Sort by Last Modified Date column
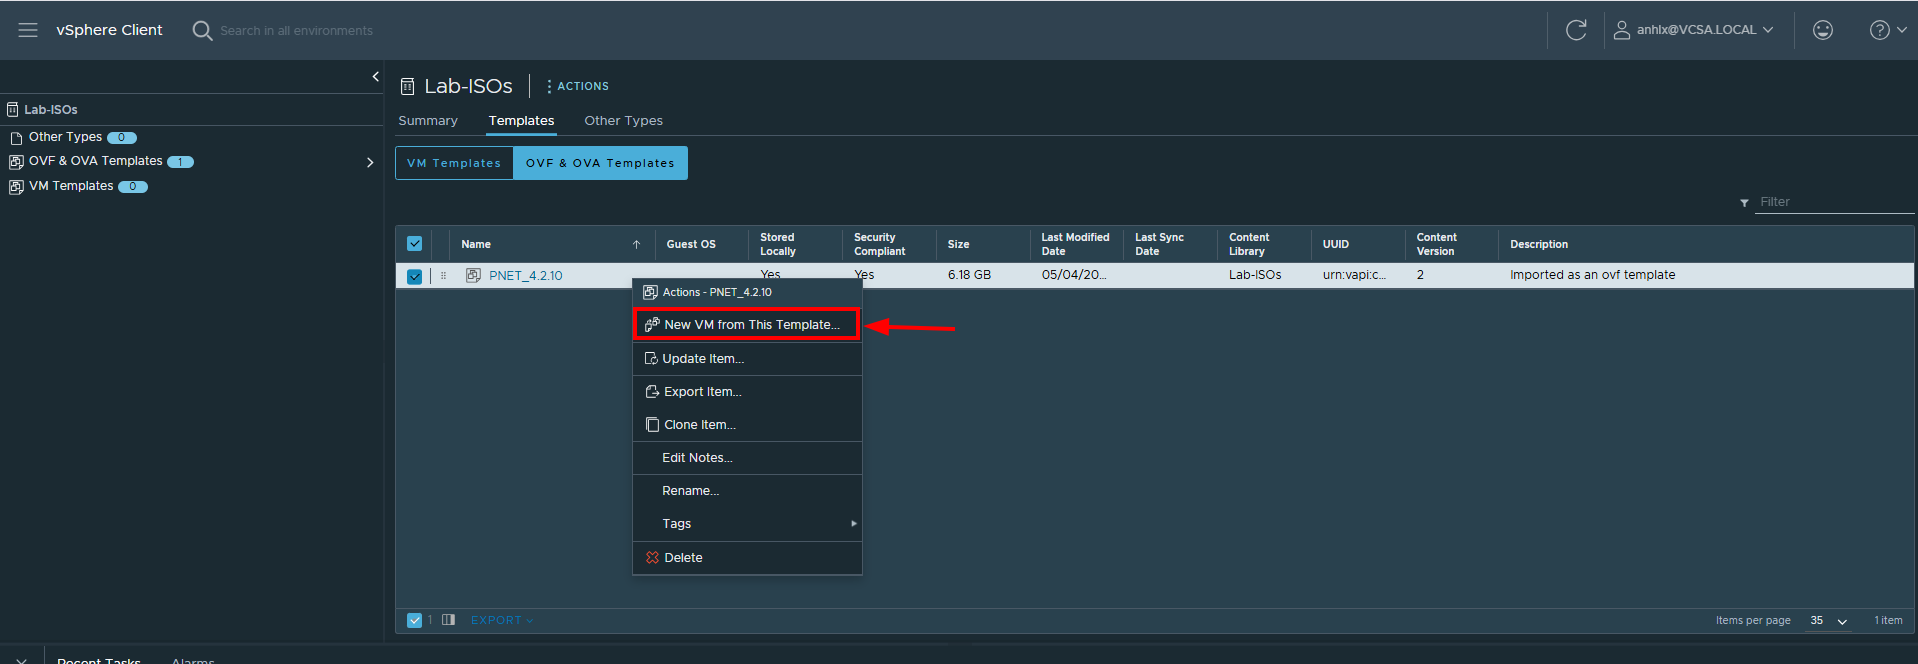 (1075, 244)
